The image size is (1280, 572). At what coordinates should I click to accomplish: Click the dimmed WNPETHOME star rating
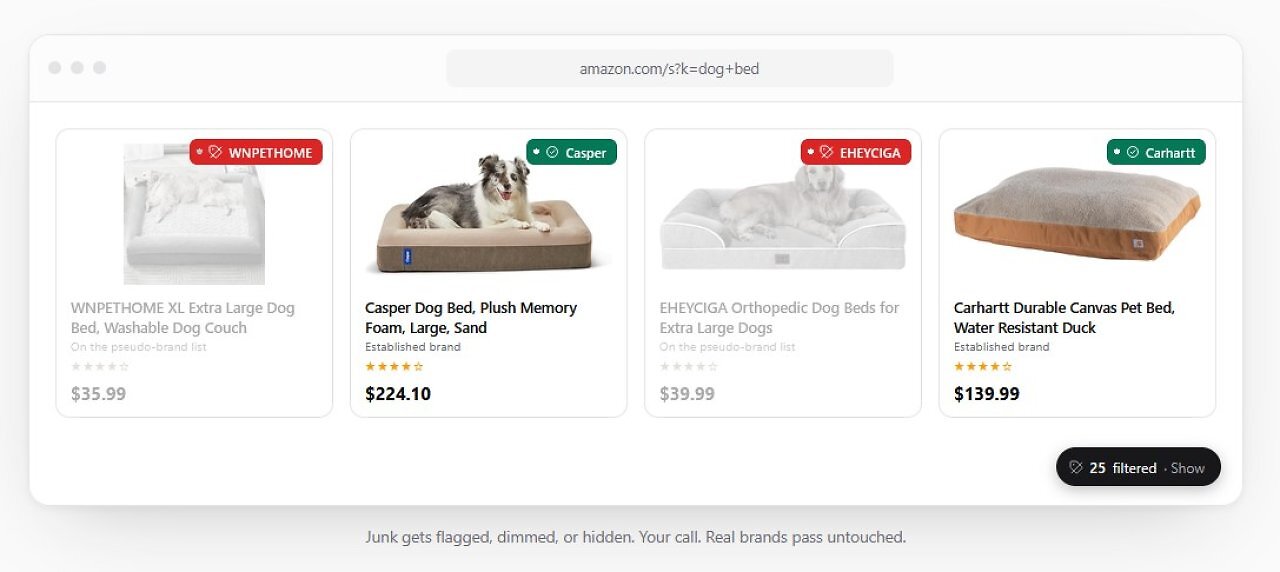[x=100, y=367]
